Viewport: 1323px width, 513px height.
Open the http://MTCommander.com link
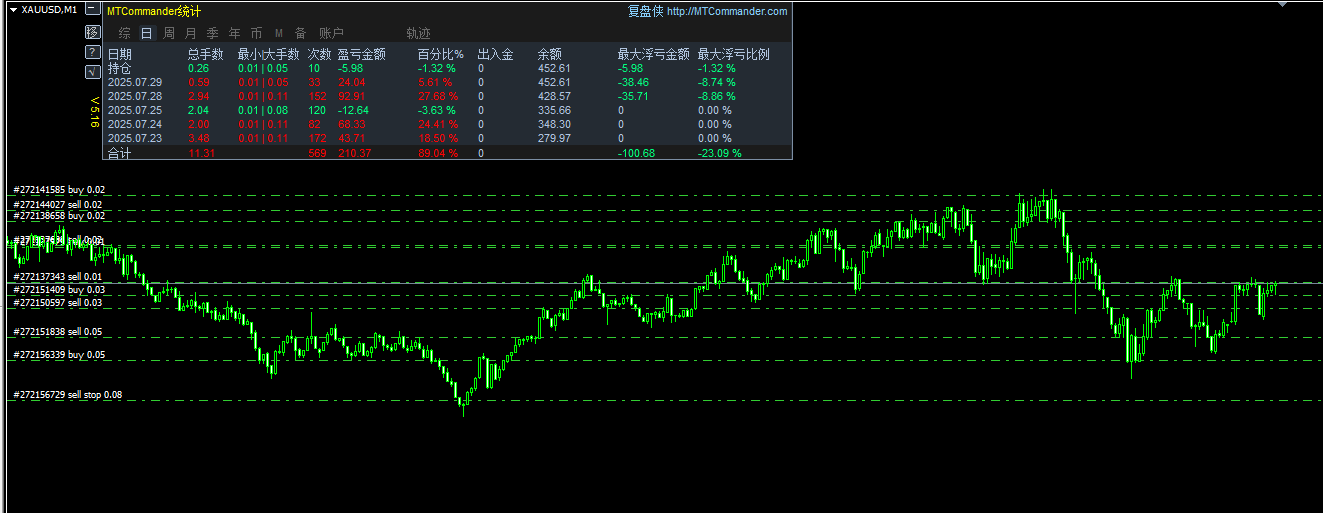coord(727,11)
